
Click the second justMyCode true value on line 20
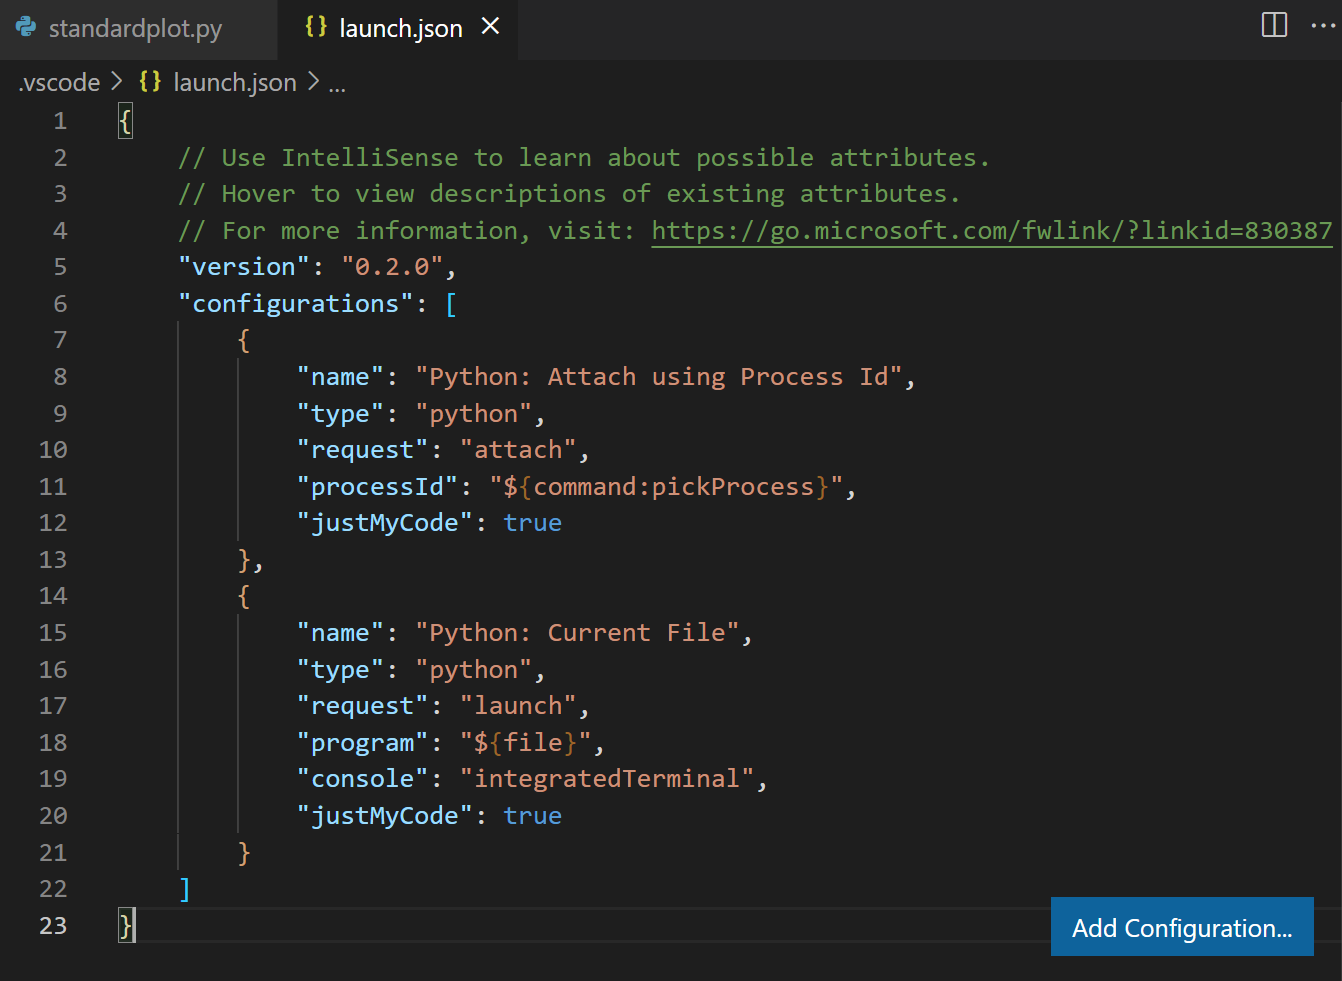coord(532,816)
